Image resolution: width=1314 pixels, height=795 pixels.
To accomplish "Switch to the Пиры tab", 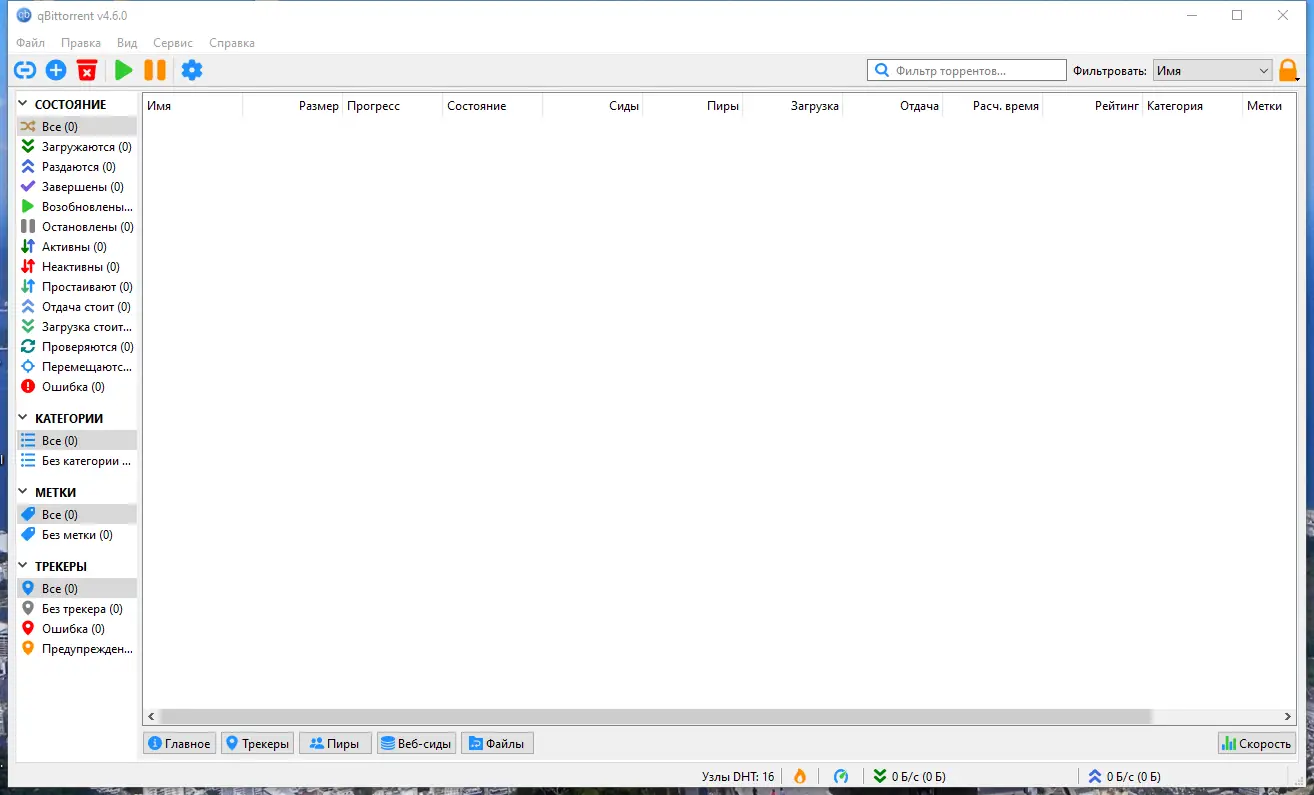I will pos(335,743).
